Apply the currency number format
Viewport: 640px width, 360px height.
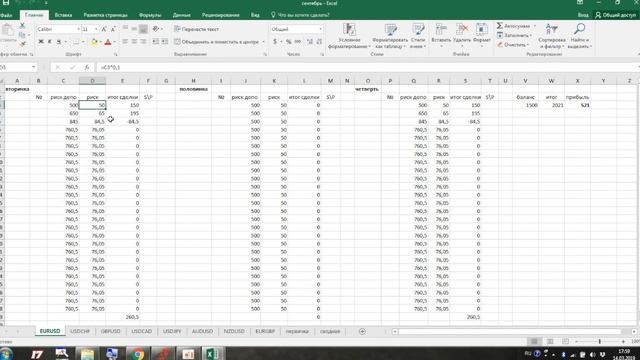click(x=275, y=42)
